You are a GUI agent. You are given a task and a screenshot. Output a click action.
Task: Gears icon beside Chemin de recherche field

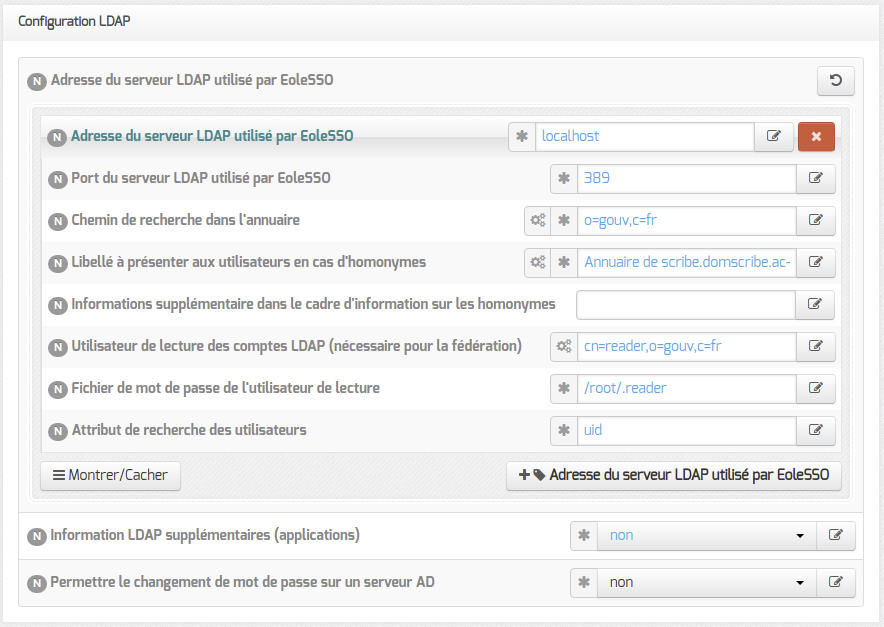(x=538, y=220)
